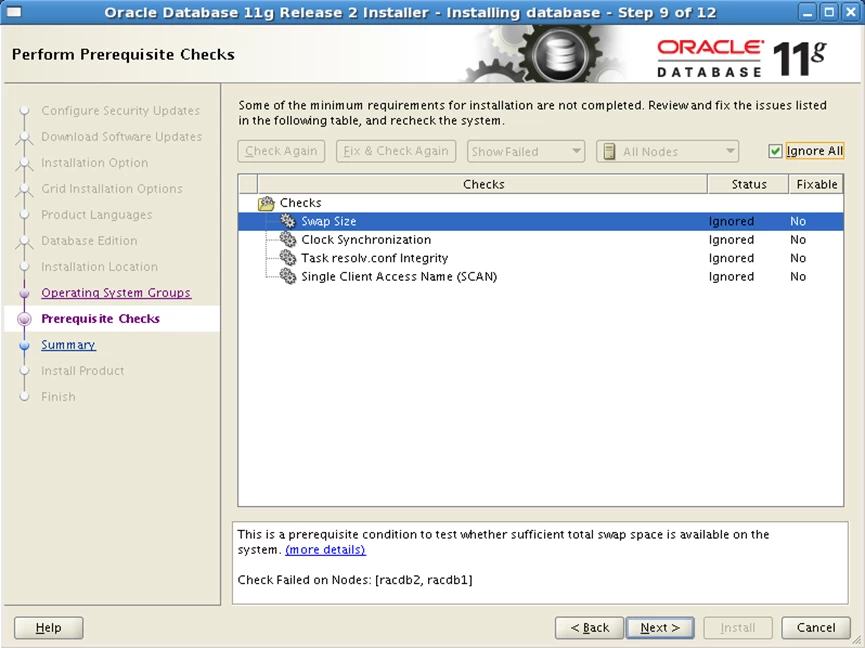Click the Fixable "No" value for the SCAN check
The width and height of the screenshot is (865, 648).
click(798, 277)
